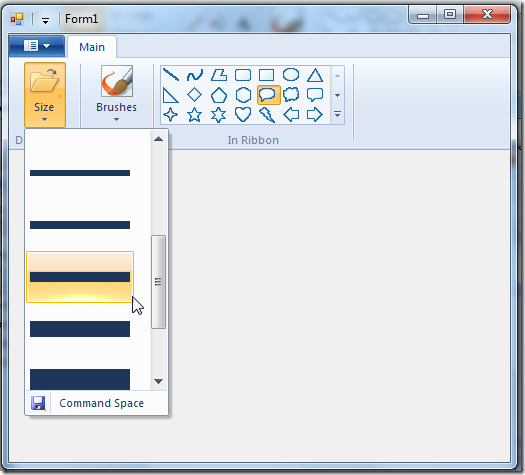Click the size list scroll down arrow
525x475 pixels.
158,381
